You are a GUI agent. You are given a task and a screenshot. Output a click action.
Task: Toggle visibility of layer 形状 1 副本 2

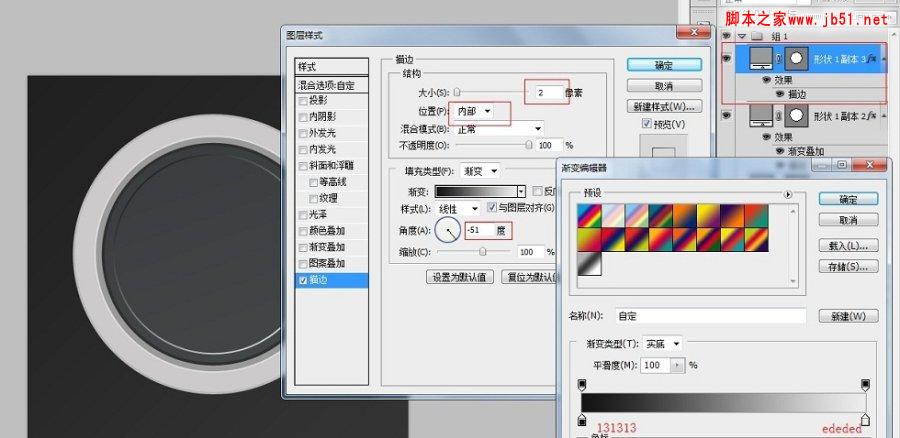[727, 115]
